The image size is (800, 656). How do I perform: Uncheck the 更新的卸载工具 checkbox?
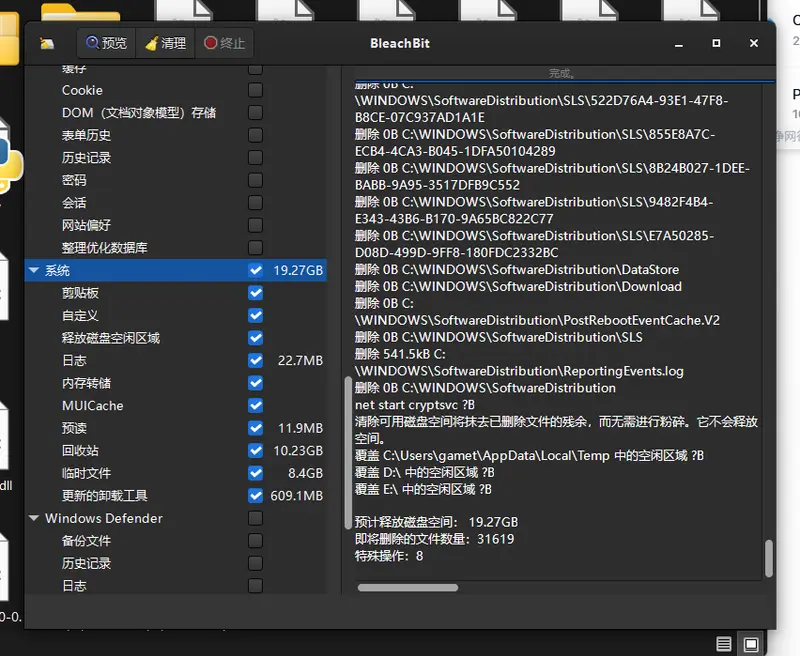[x=256, y=495]
